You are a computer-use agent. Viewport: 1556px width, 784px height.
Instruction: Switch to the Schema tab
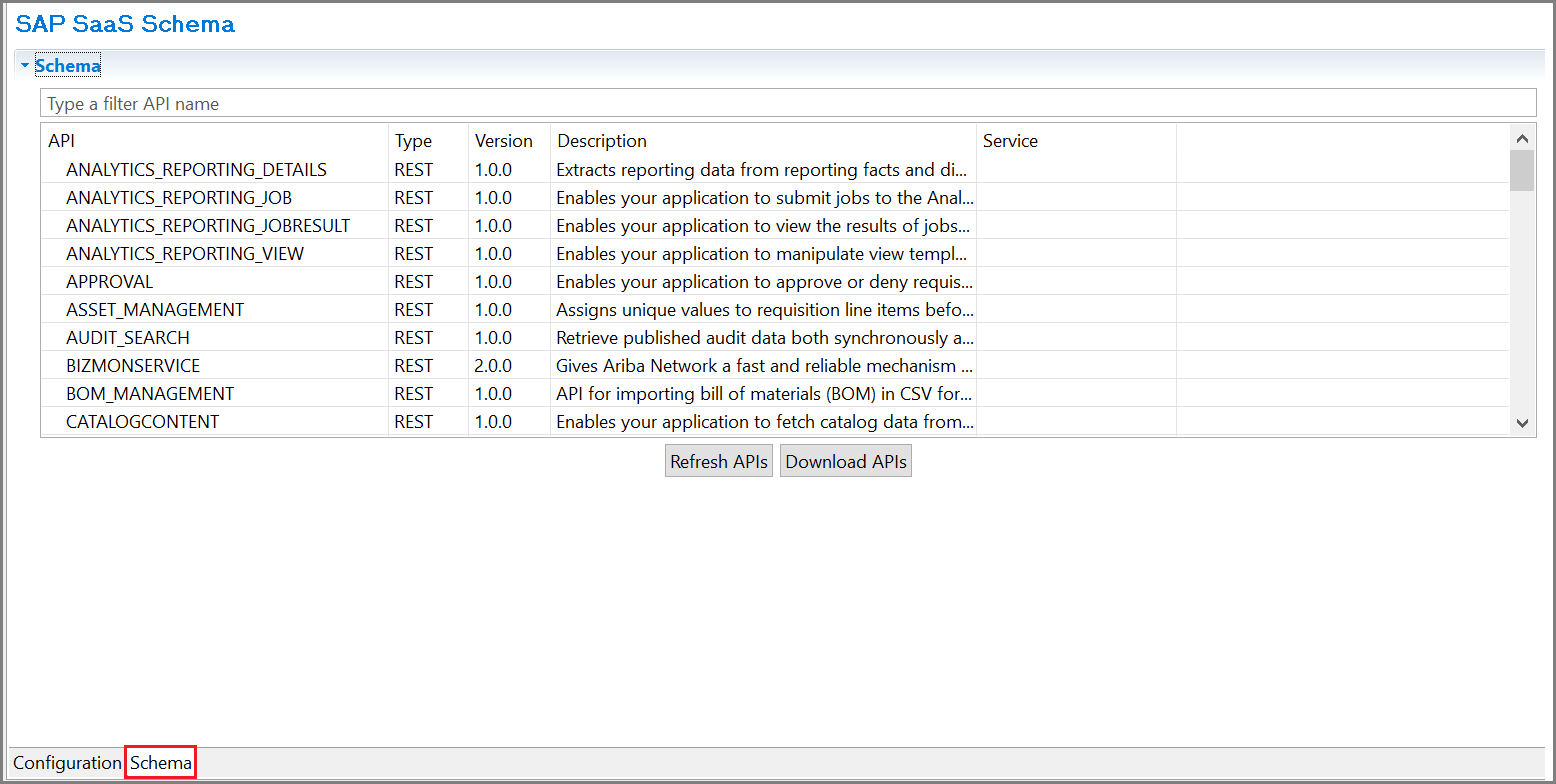tap(161, 763)
